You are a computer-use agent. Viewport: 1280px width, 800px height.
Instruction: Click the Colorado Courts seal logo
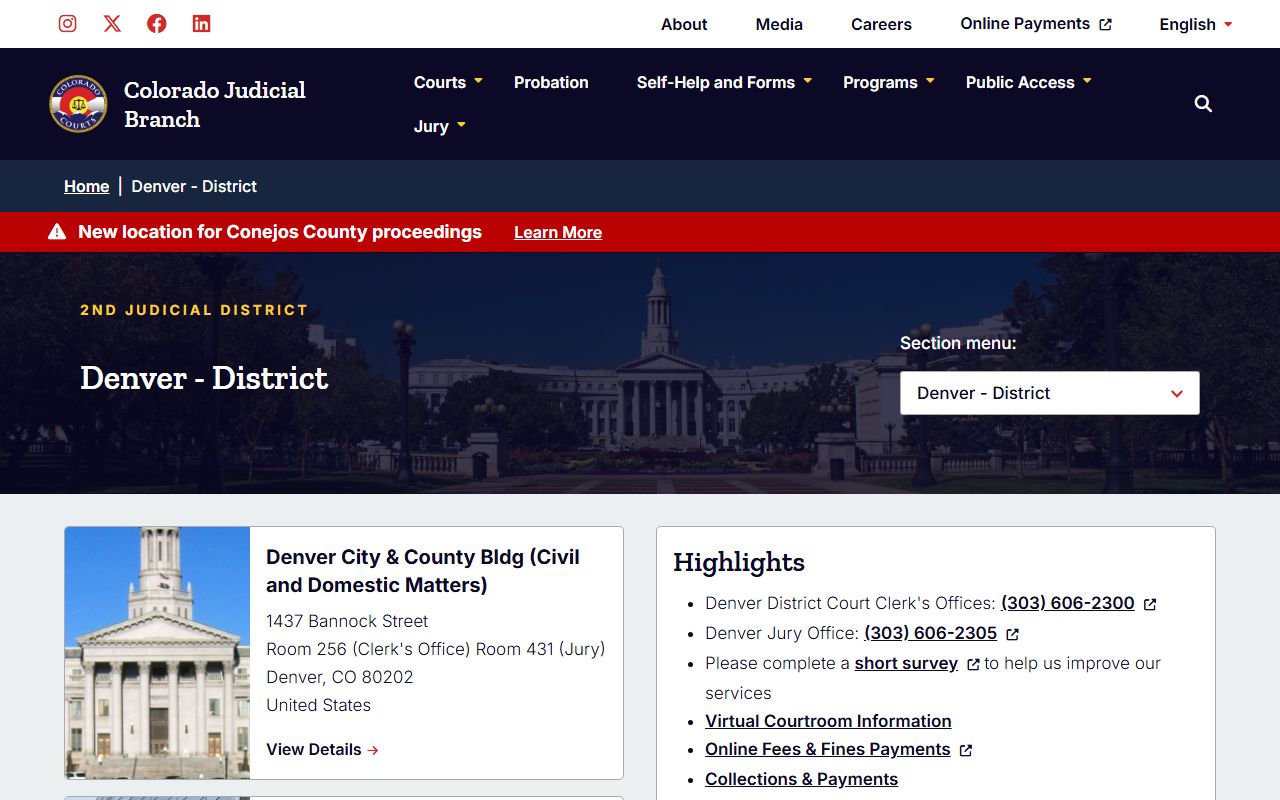pos(78,104)
